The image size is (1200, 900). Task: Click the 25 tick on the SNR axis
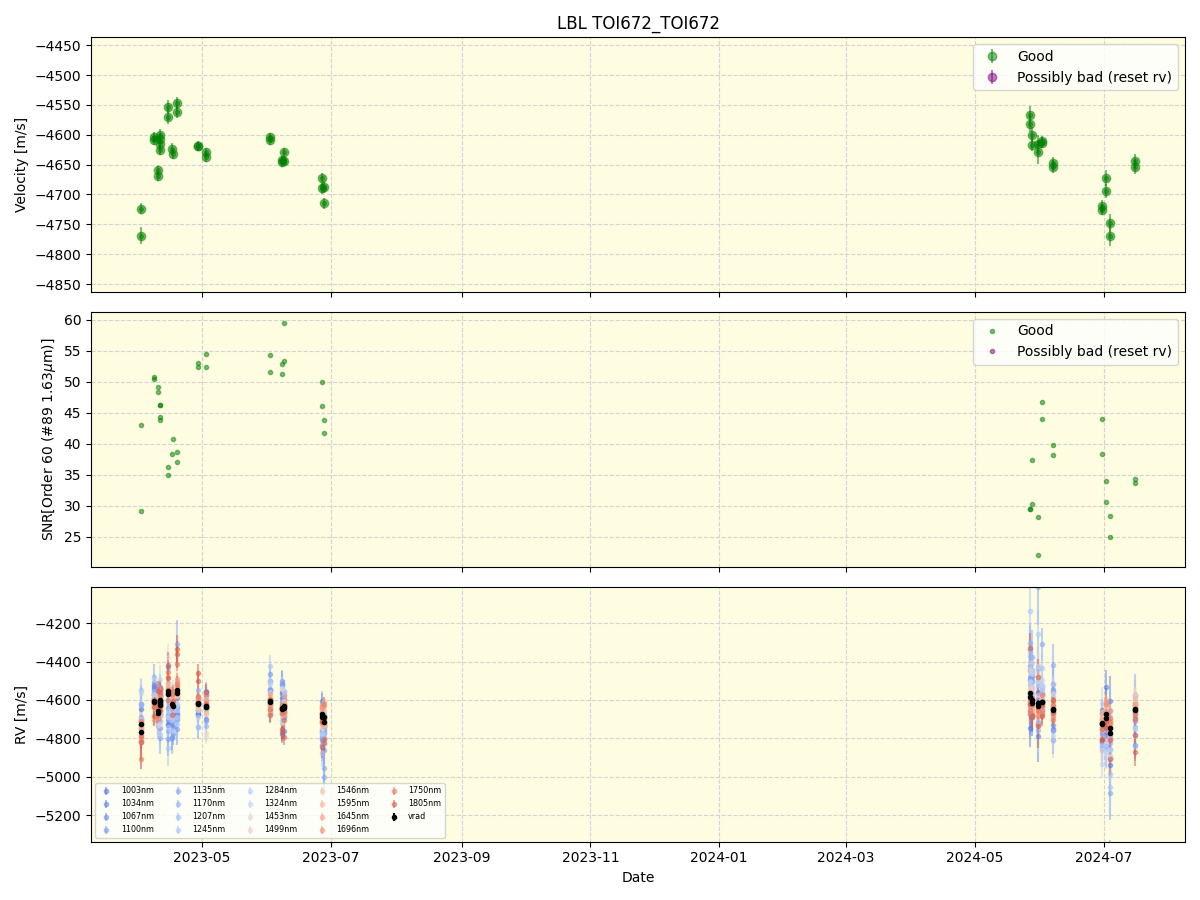(75, 537)
